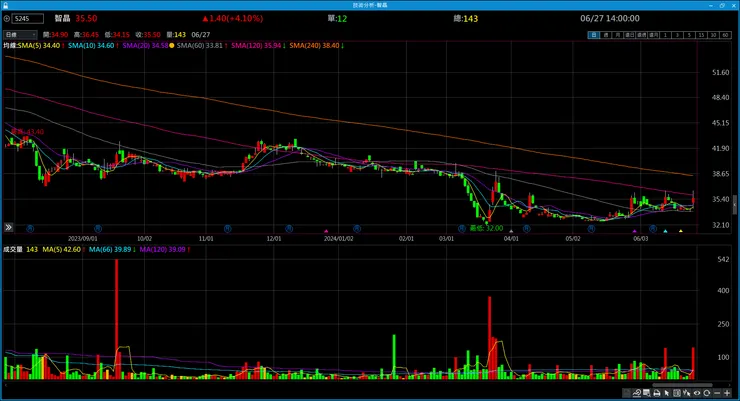Click the add symbol plus icon beside 5245
The width and height of the screenshot is (740, 401).
tap(7, 18)
